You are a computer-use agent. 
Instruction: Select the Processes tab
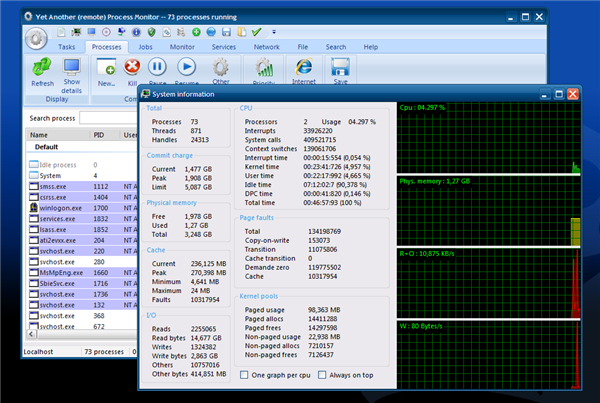[x=106, y=47]
